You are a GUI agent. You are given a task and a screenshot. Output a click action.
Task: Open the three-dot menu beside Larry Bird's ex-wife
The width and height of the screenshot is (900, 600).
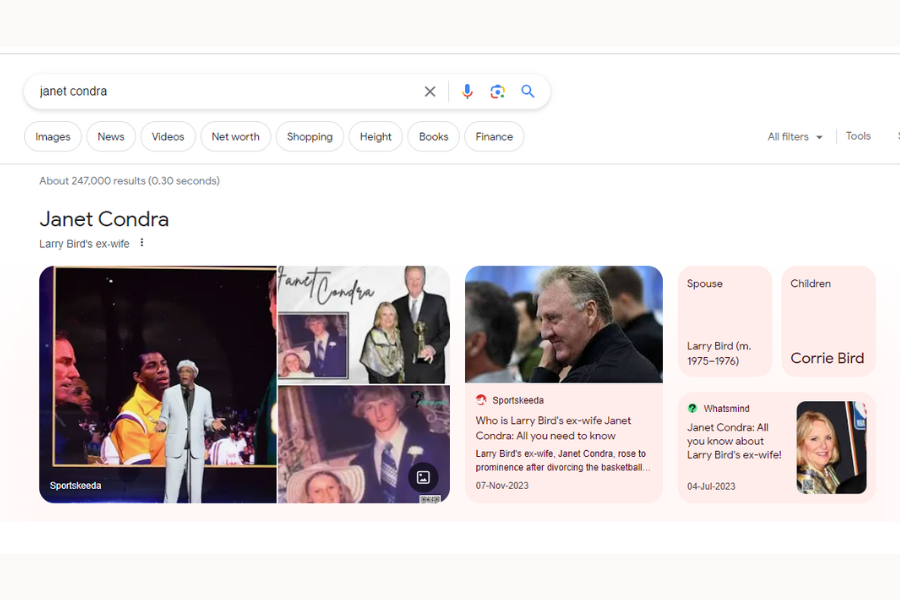pos(142,243)
